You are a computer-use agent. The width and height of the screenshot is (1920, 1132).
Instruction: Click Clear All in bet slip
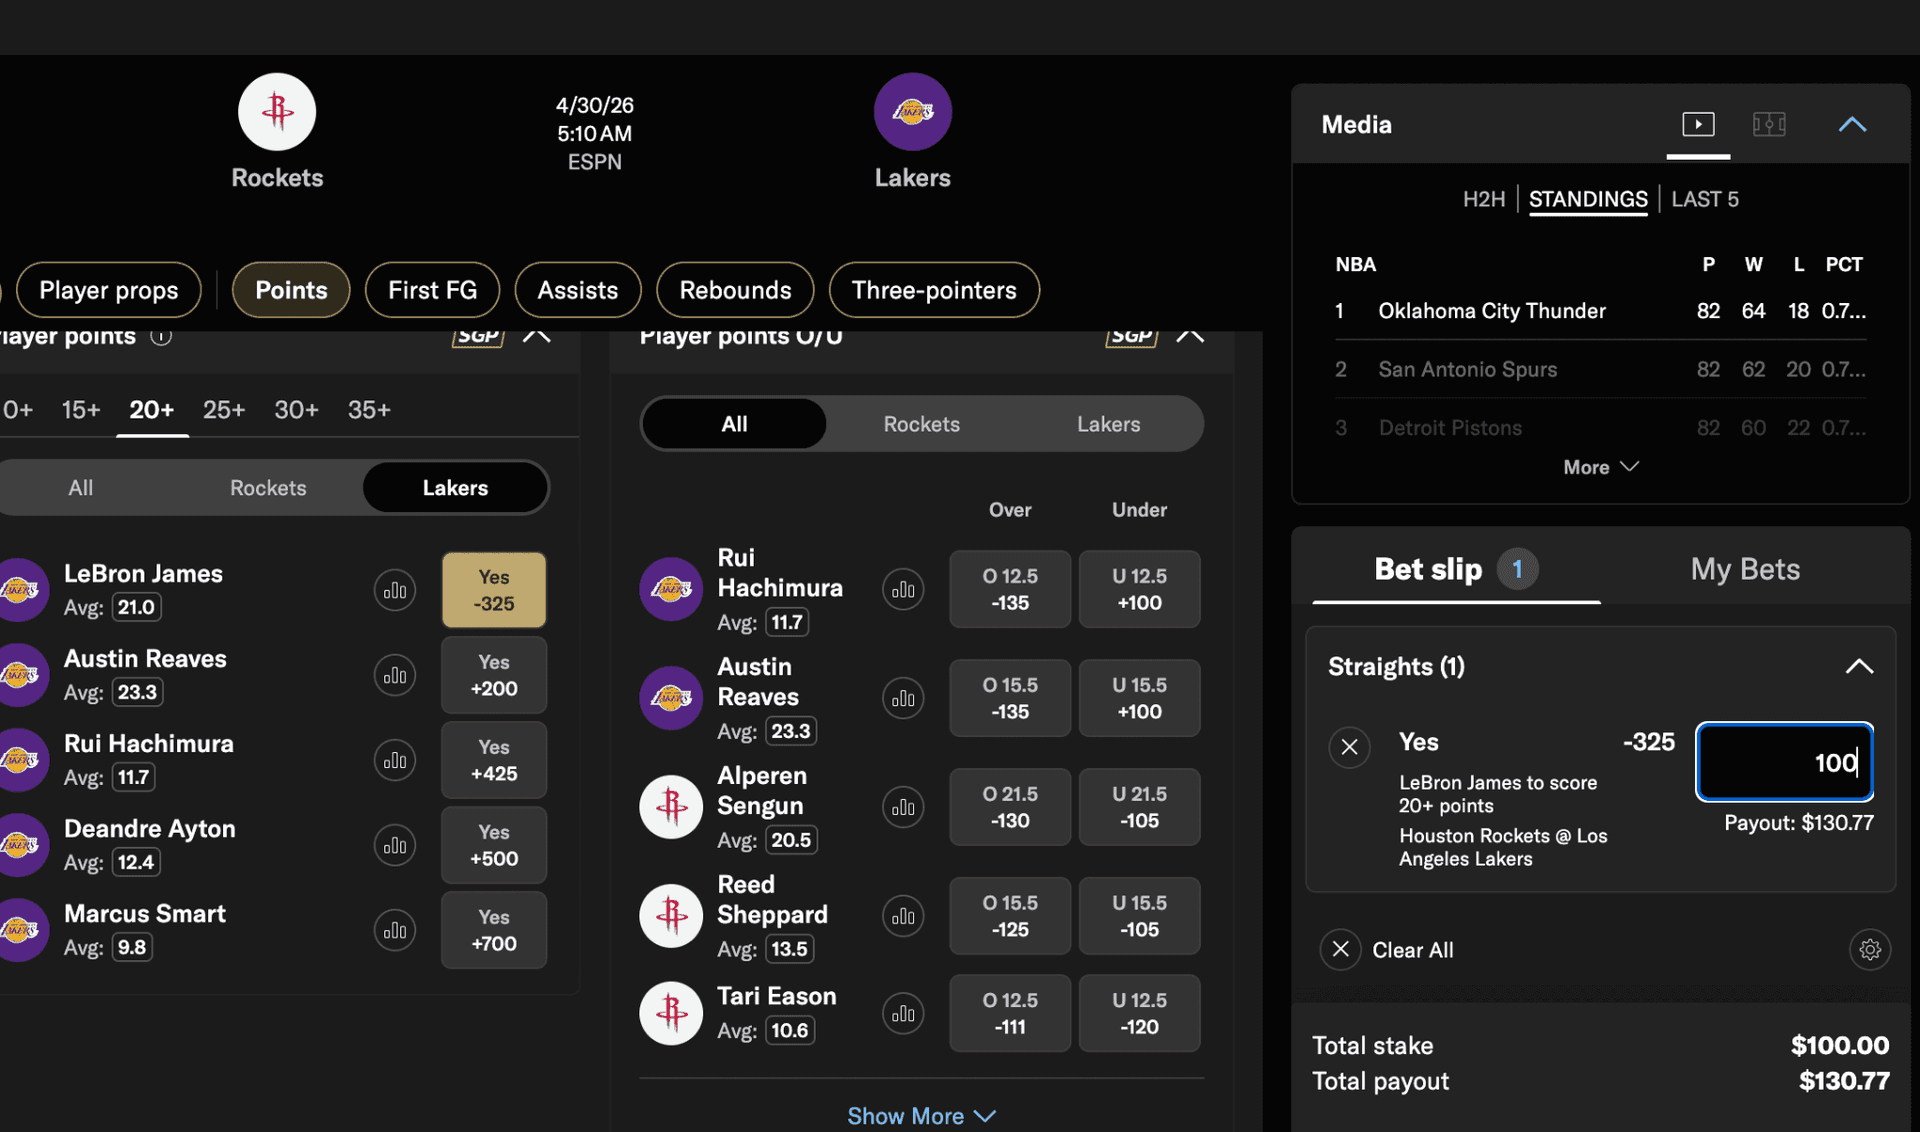click(x=1412, y=950)
